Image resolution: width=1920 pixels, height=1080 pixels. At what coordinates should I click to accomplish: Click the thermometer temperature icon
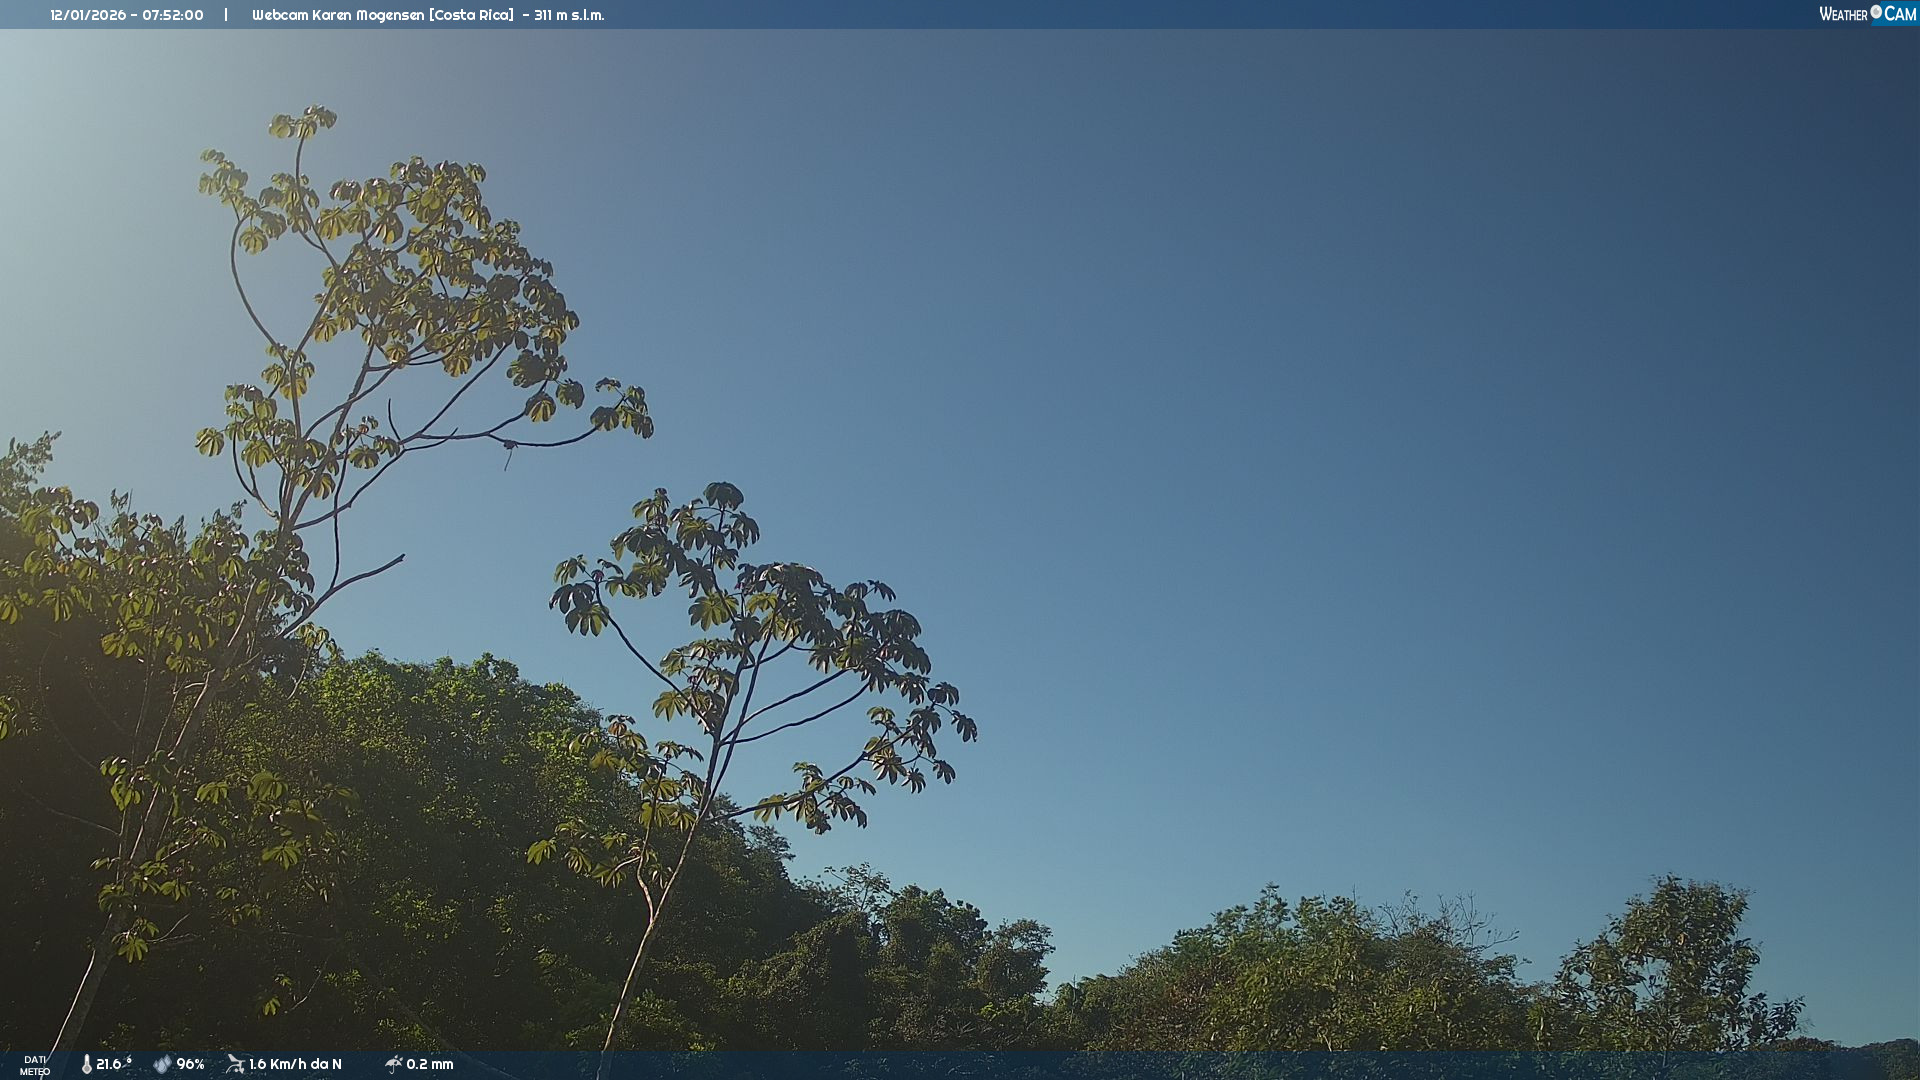(87, 1064)
